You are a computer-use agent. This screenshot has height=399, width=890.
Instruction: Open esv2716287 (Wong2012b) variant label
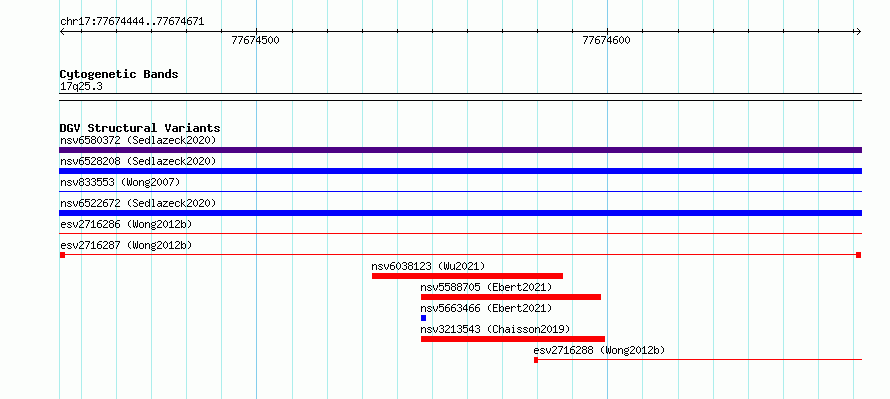[126, 245]
